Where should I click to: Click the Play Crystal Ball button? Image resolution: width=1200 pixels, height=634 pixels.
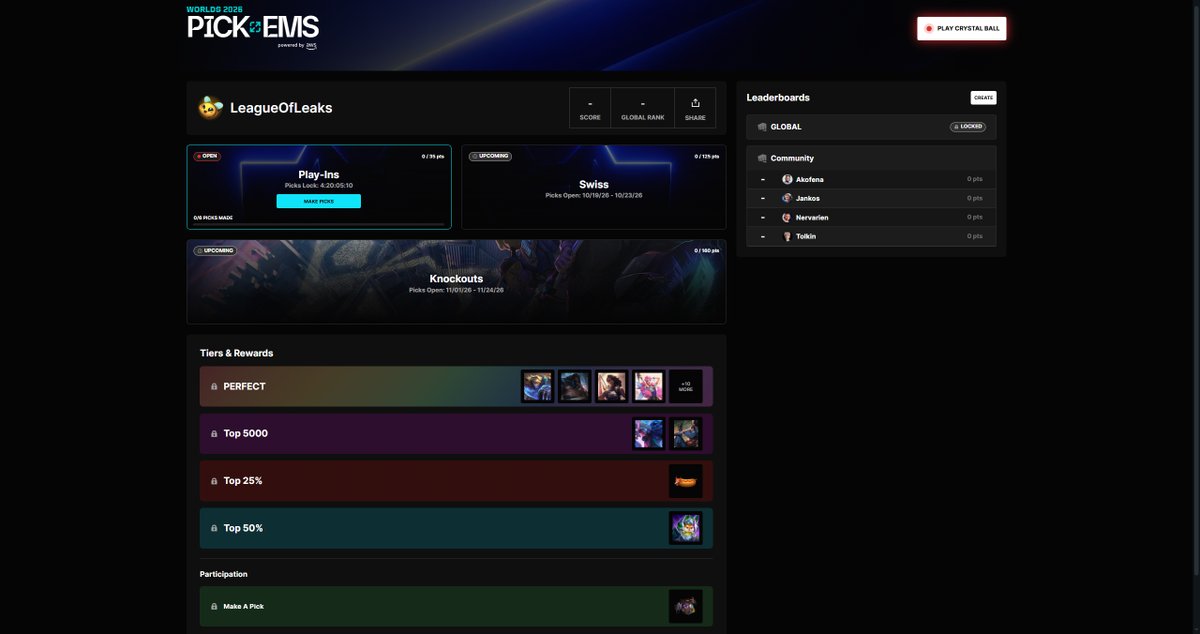[x=962, y=28]
